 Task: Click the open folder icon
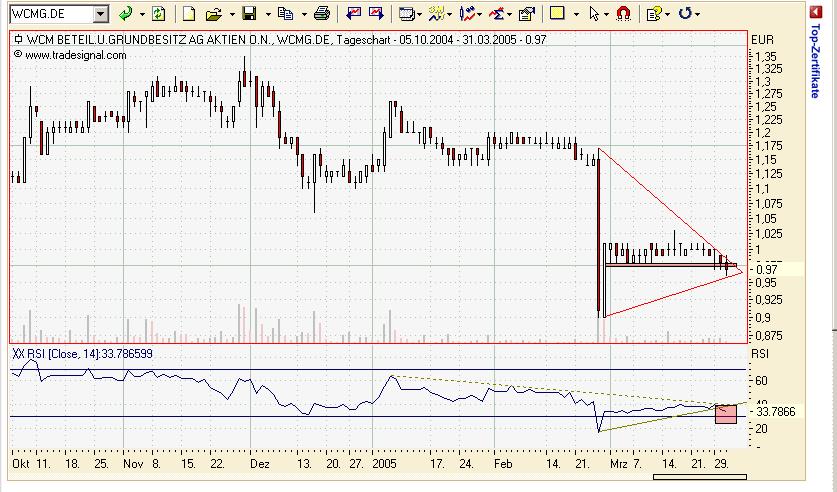coord(214,13)
